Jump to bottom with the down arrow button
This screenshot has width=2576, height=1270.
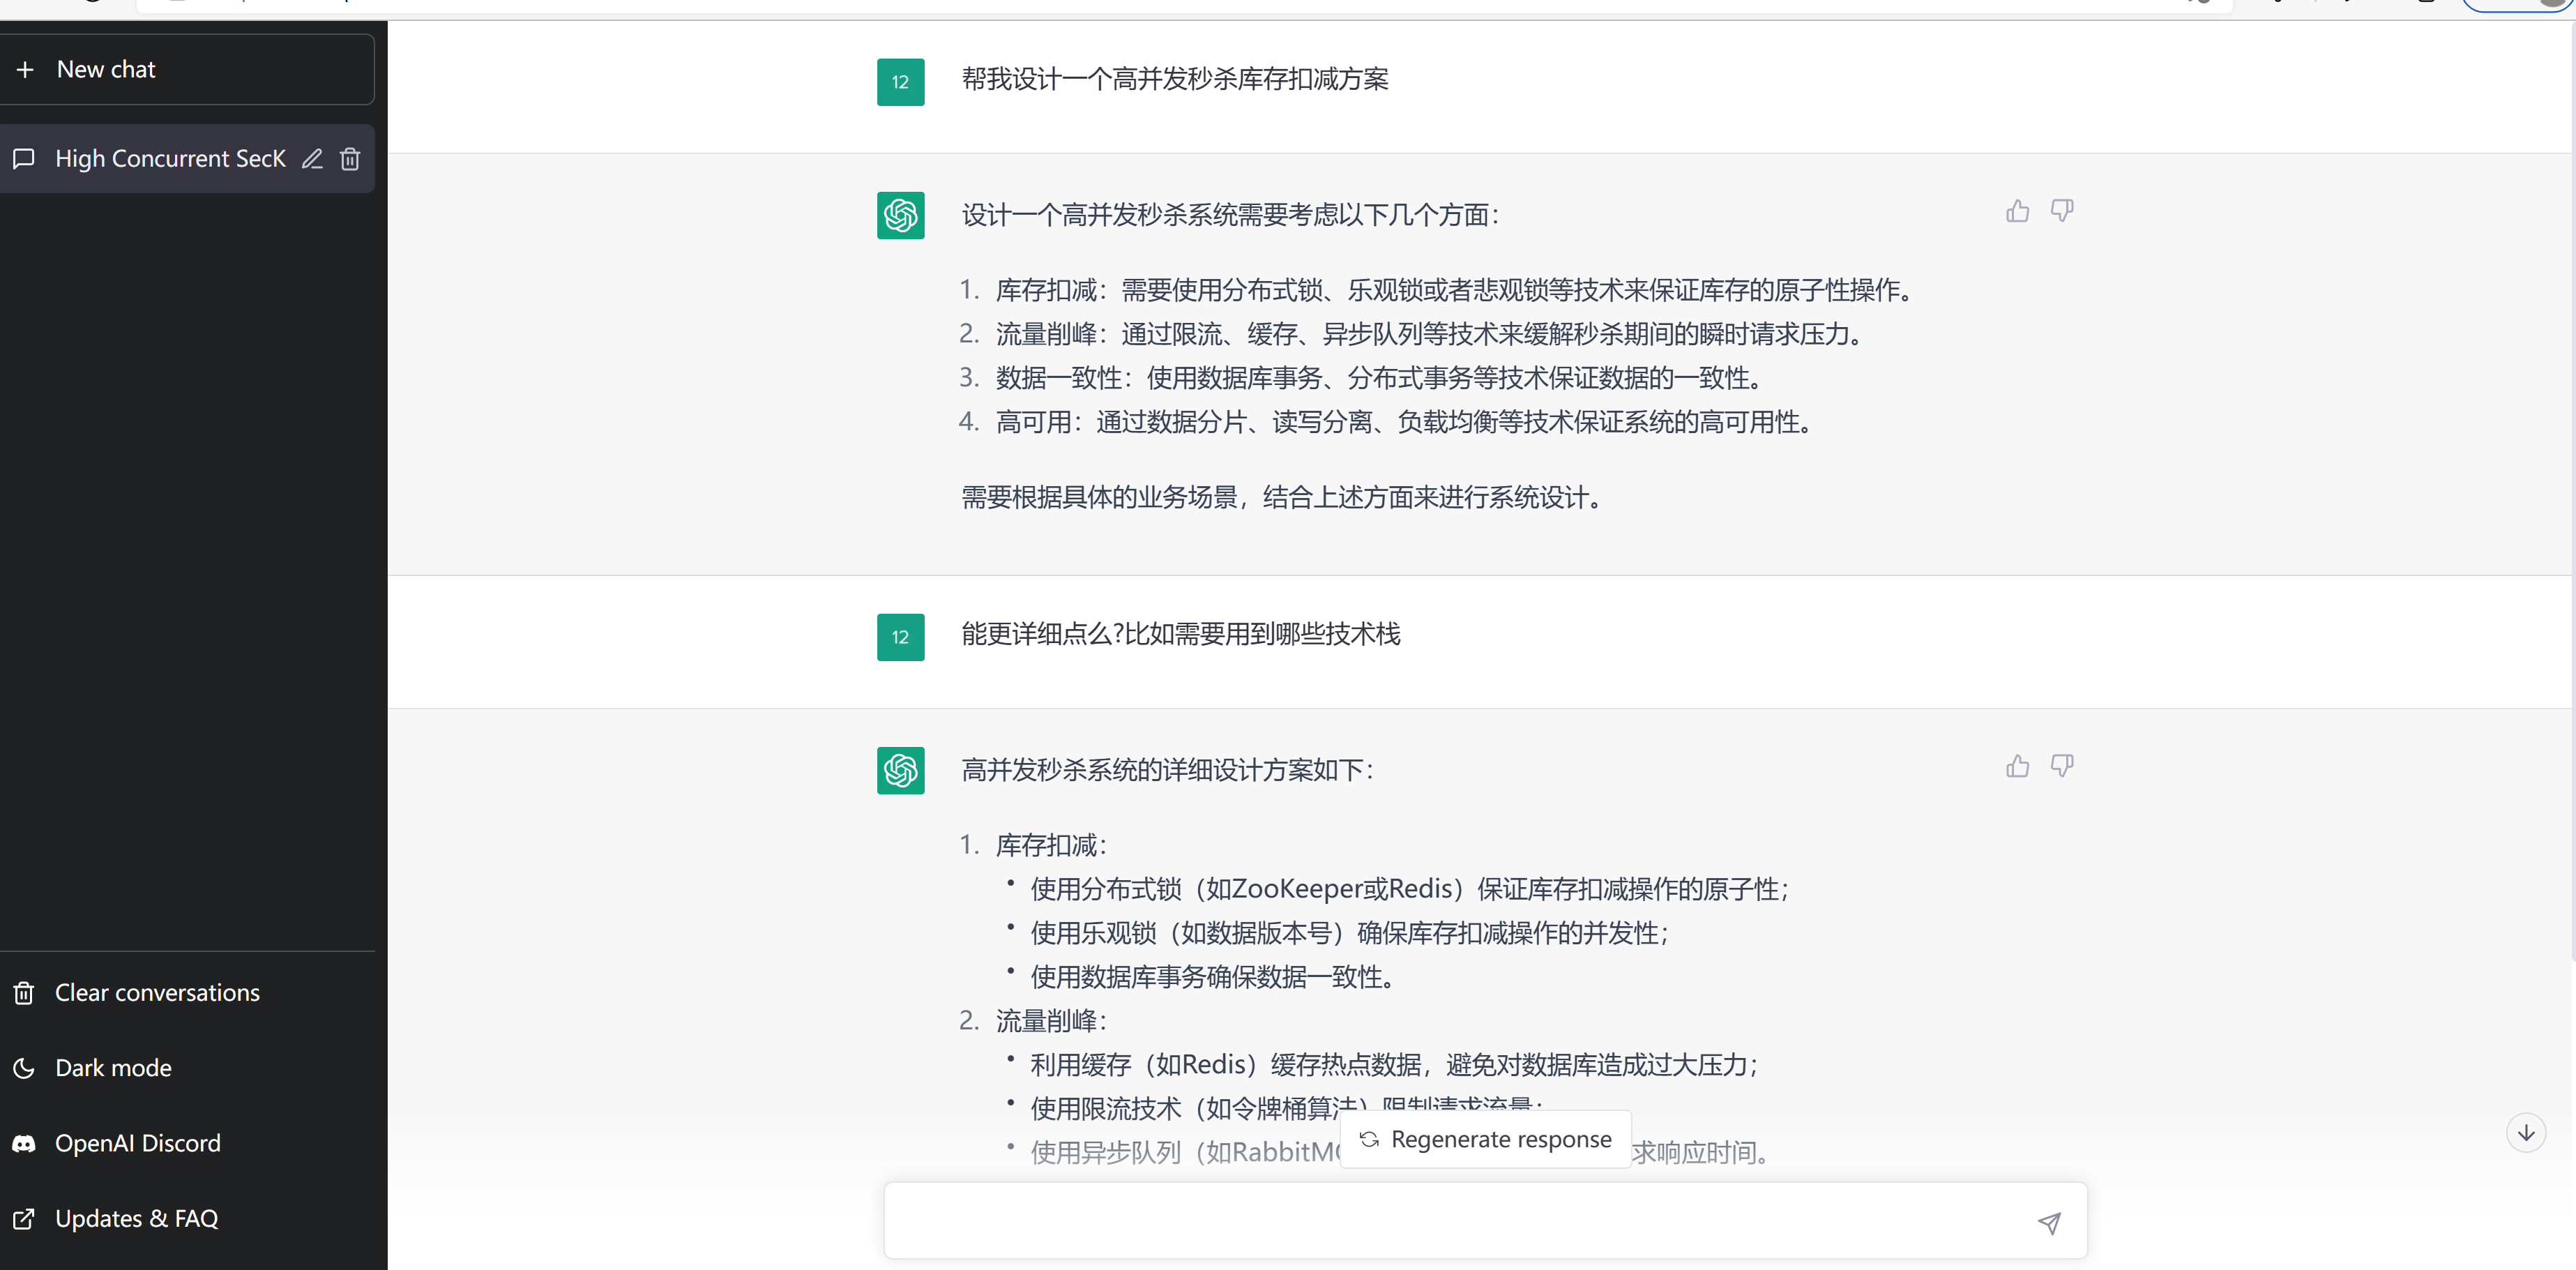(x=2526, y=1133)
